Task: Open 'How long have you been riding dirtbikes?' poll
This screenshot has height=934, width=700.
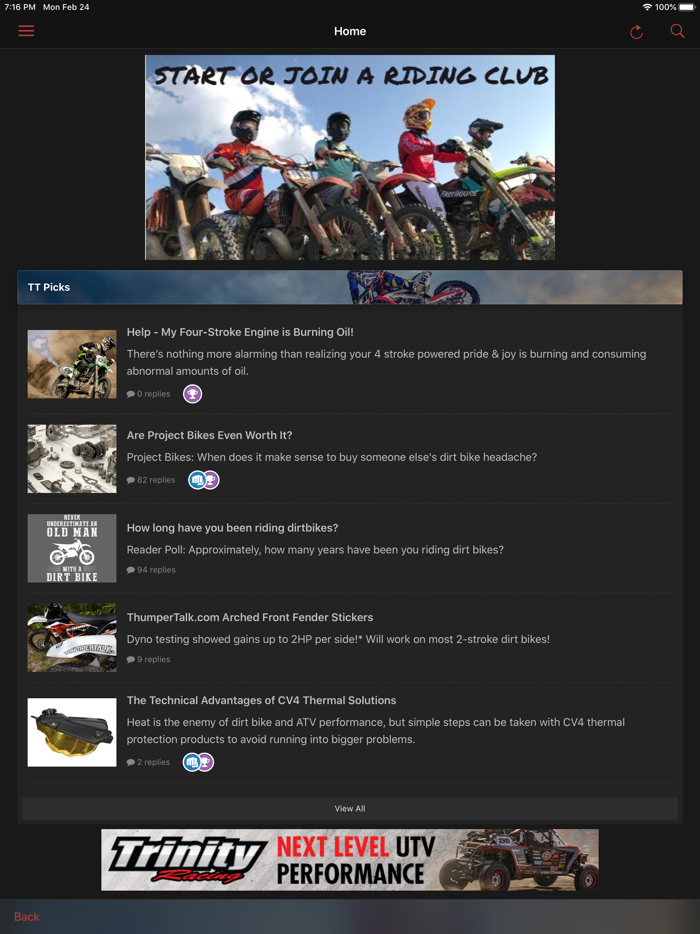Action: tap(232, 528)
